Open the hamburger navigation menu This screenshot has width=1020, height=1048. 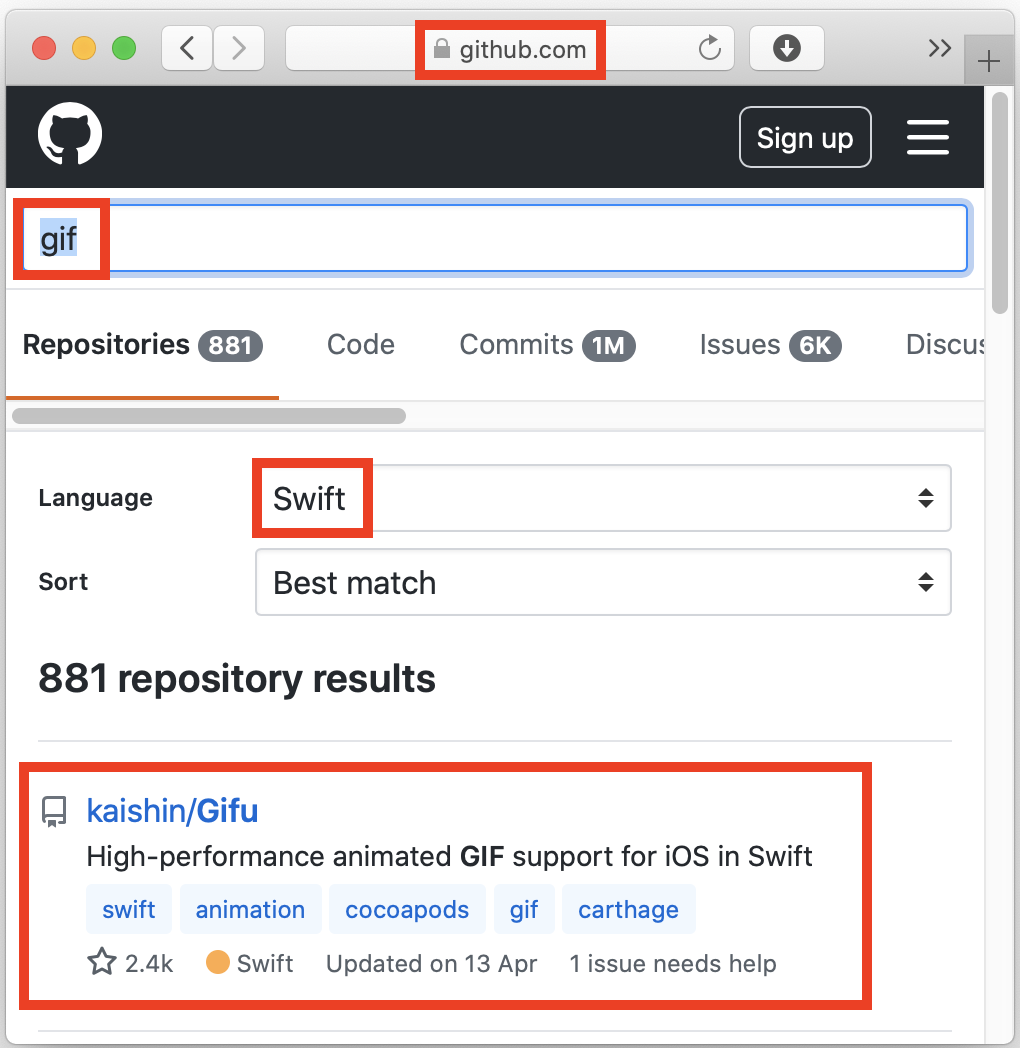pyautogui.click(x=927, y=137)
